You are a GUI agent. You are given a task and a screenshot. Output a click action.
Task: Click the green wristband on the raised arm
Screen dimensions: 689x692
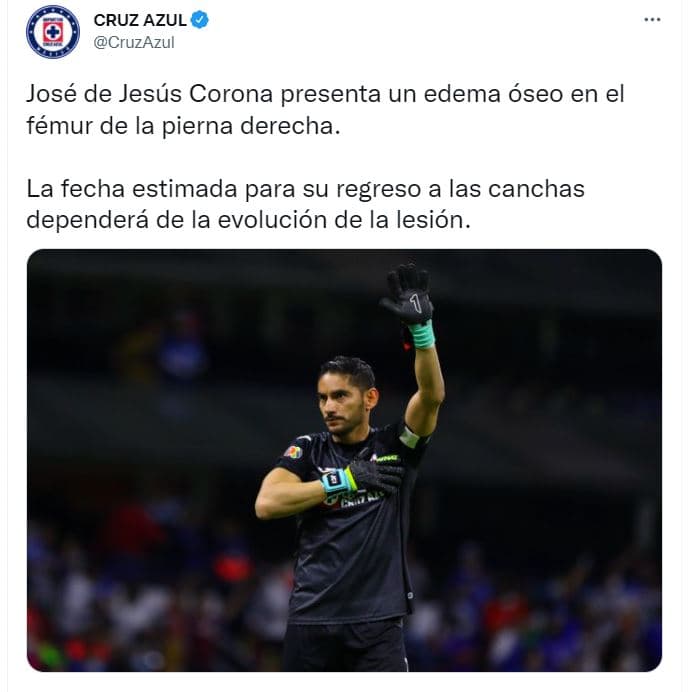point(422,336)
